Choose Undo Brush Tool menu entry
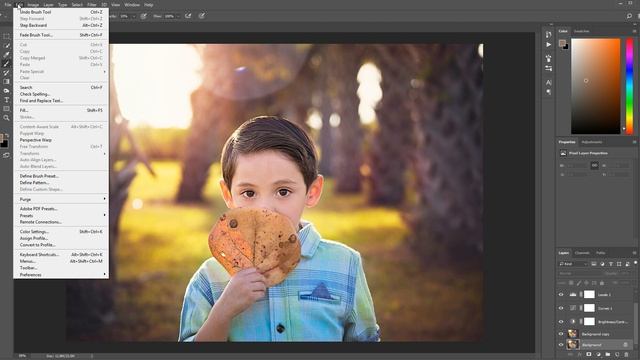The width and height of the screenshot is (640, 360). click(61, 12)
